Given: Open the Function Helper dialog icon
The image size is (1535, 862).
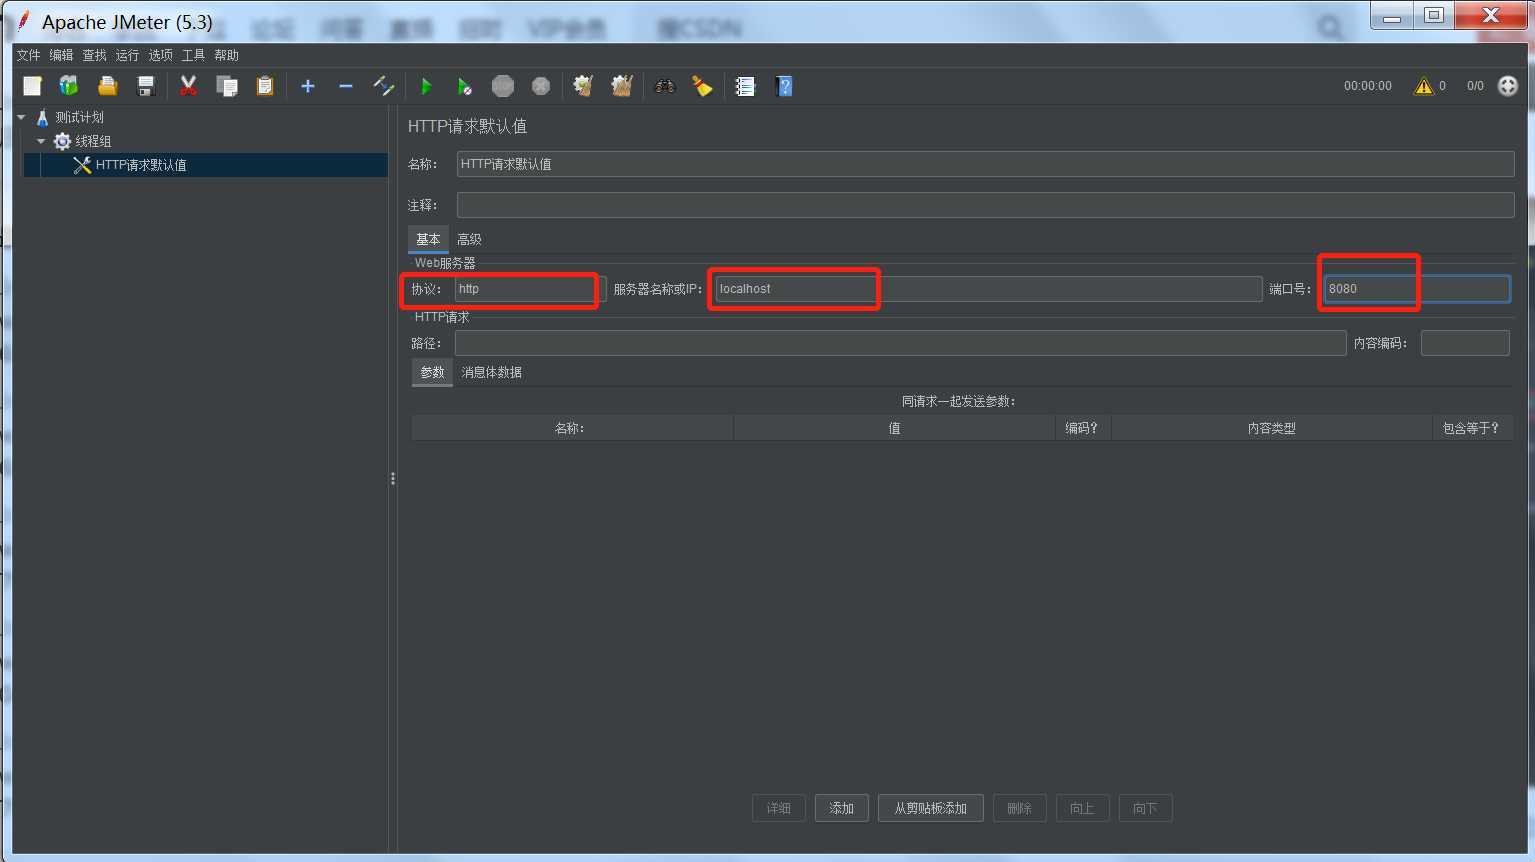Looking at the screenshot, I should coord(745,86).
